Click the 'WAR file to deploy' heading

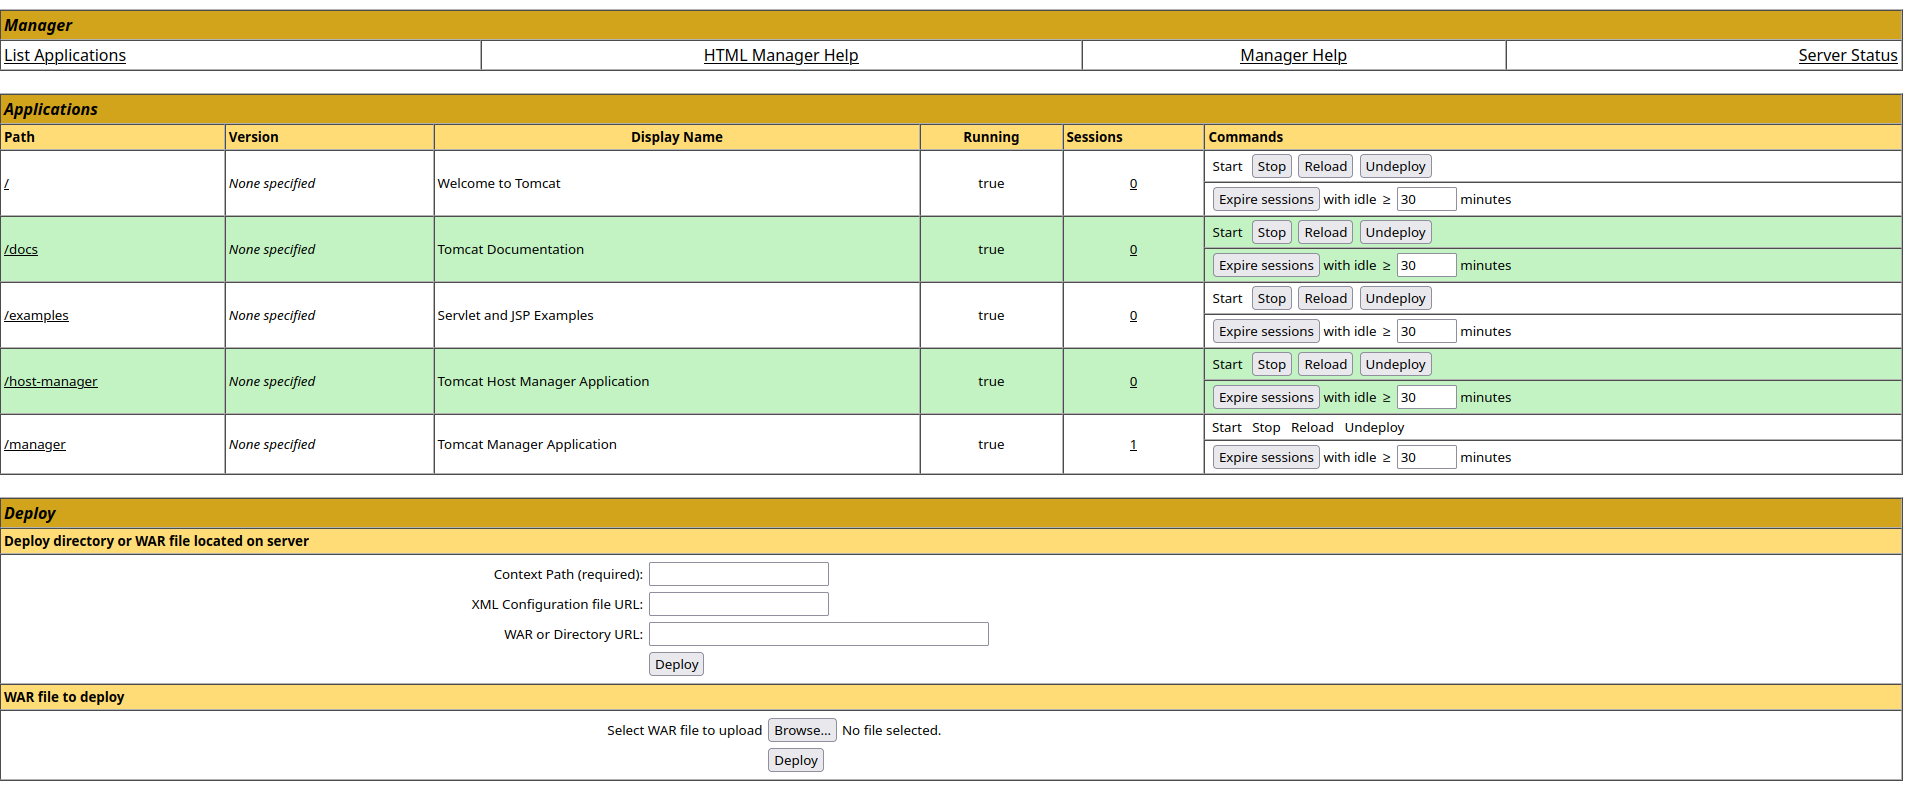point(64,698)
